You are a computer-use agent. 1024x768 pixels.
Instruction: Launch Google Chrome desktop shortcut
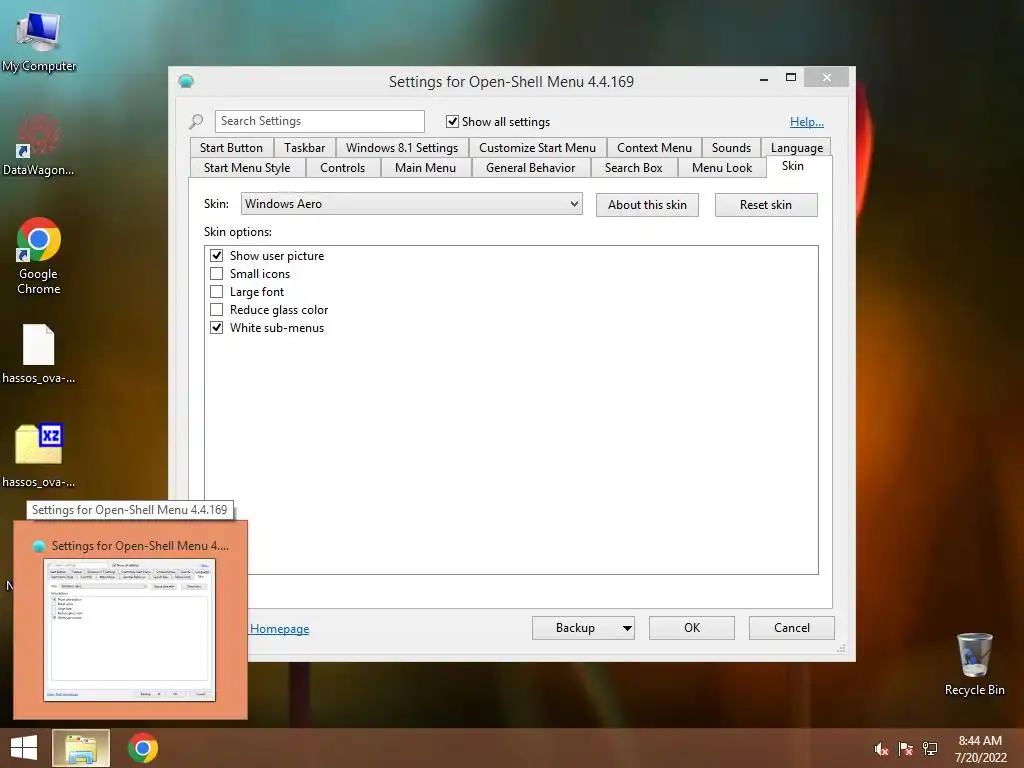coord(39,256)
